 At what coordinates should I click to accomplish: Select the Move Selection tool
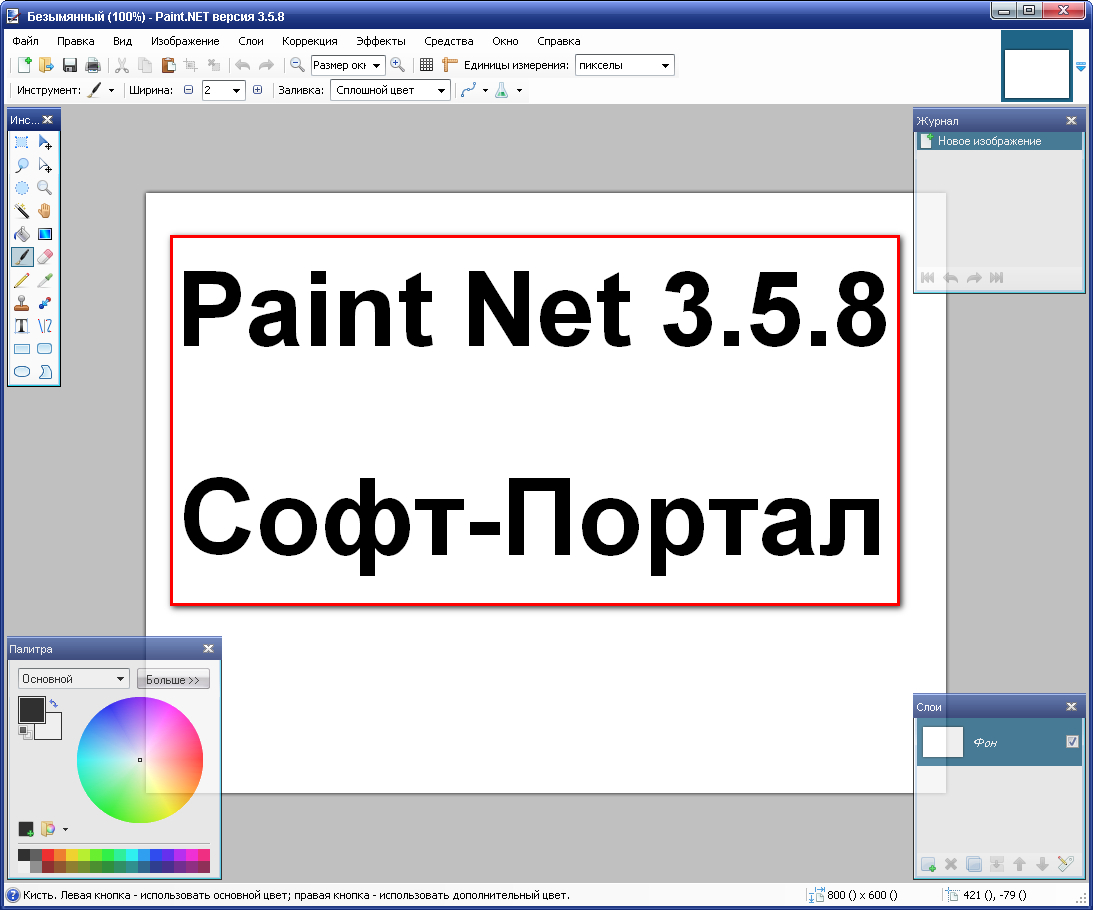[x=45, y=166]
